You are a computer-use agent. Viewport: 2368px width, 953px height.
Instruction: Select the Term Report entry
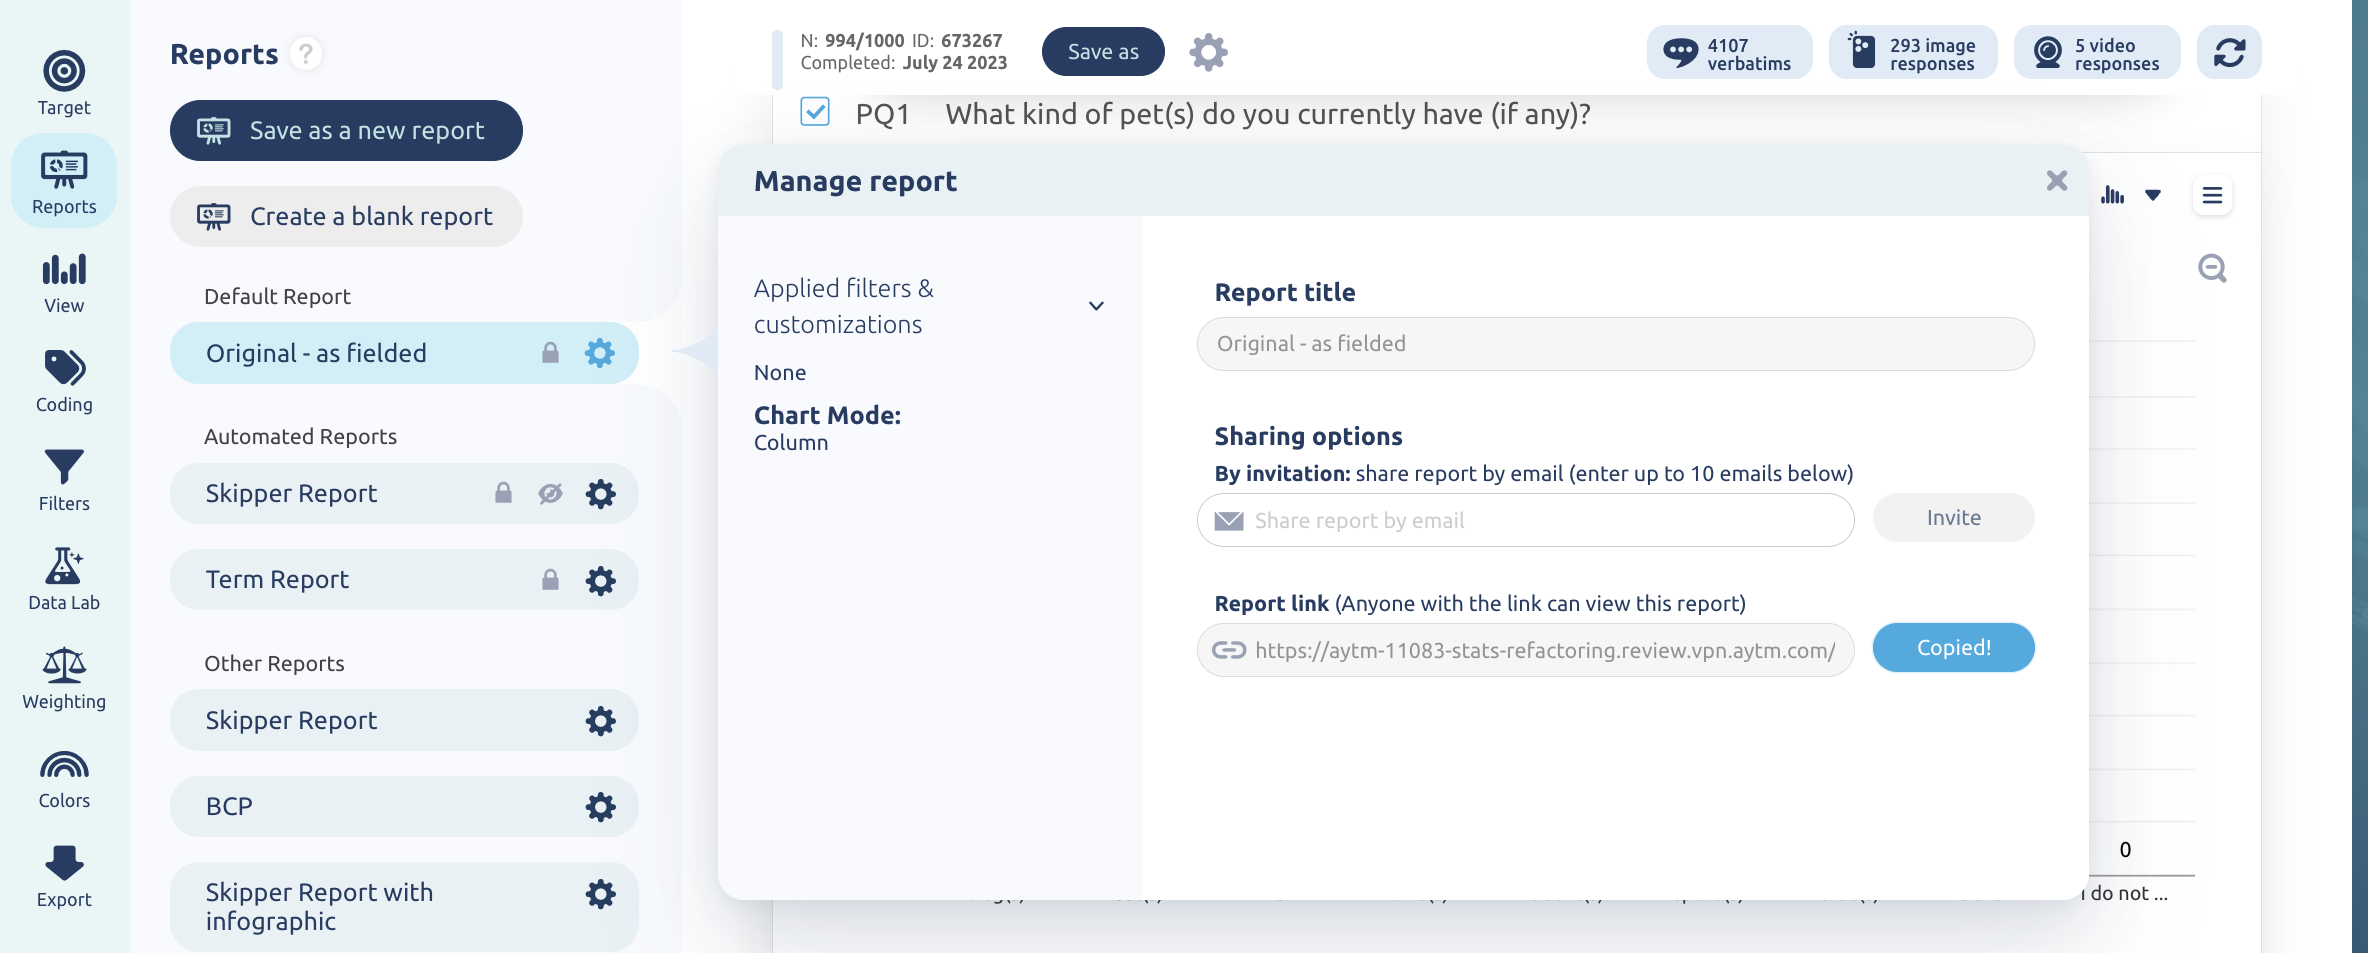404,579
